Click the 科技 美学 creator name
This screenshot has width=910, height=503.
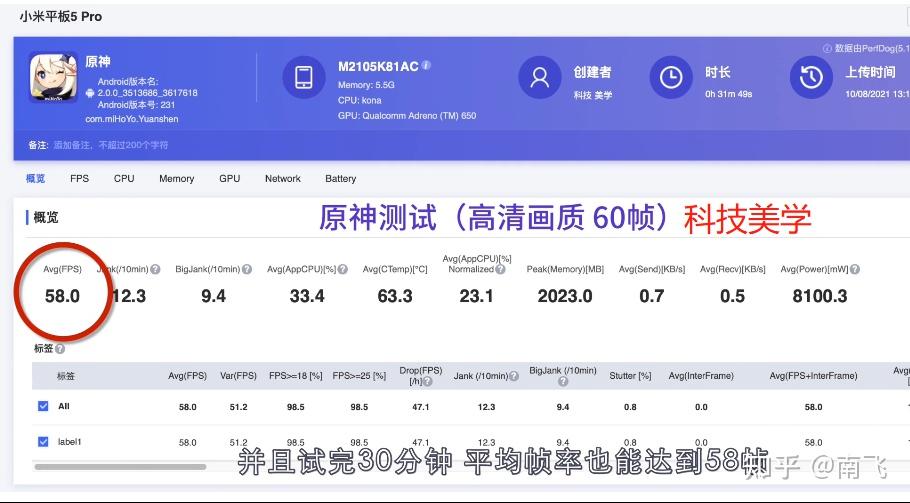click(593, 95)
